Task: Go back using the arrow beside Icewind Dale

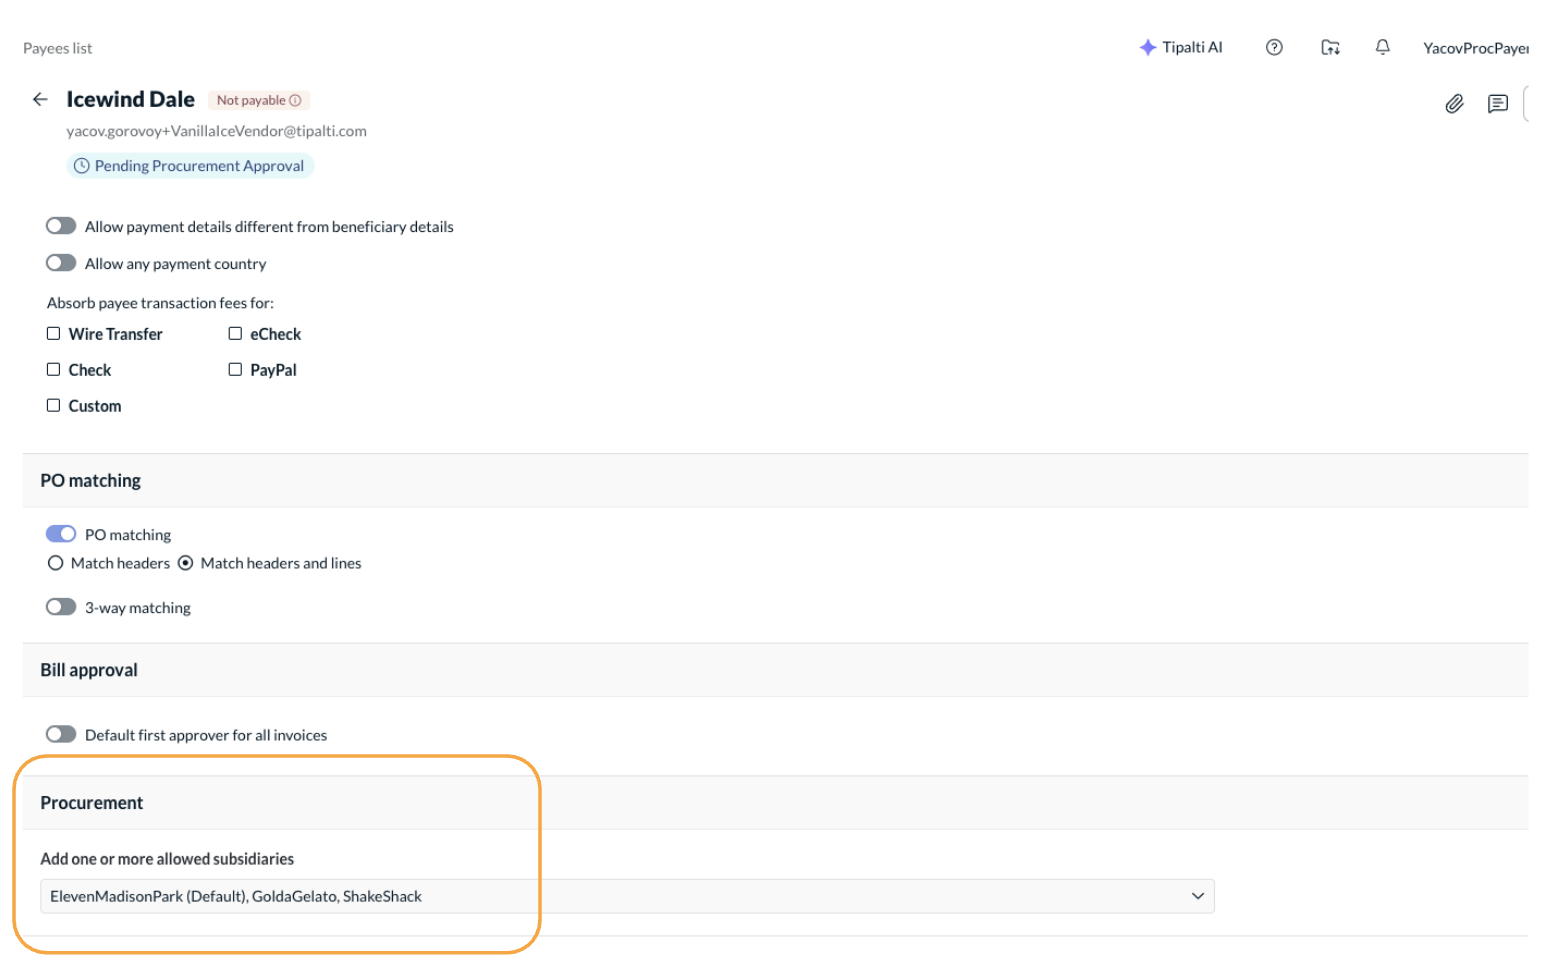Action: tap(40, 99)
